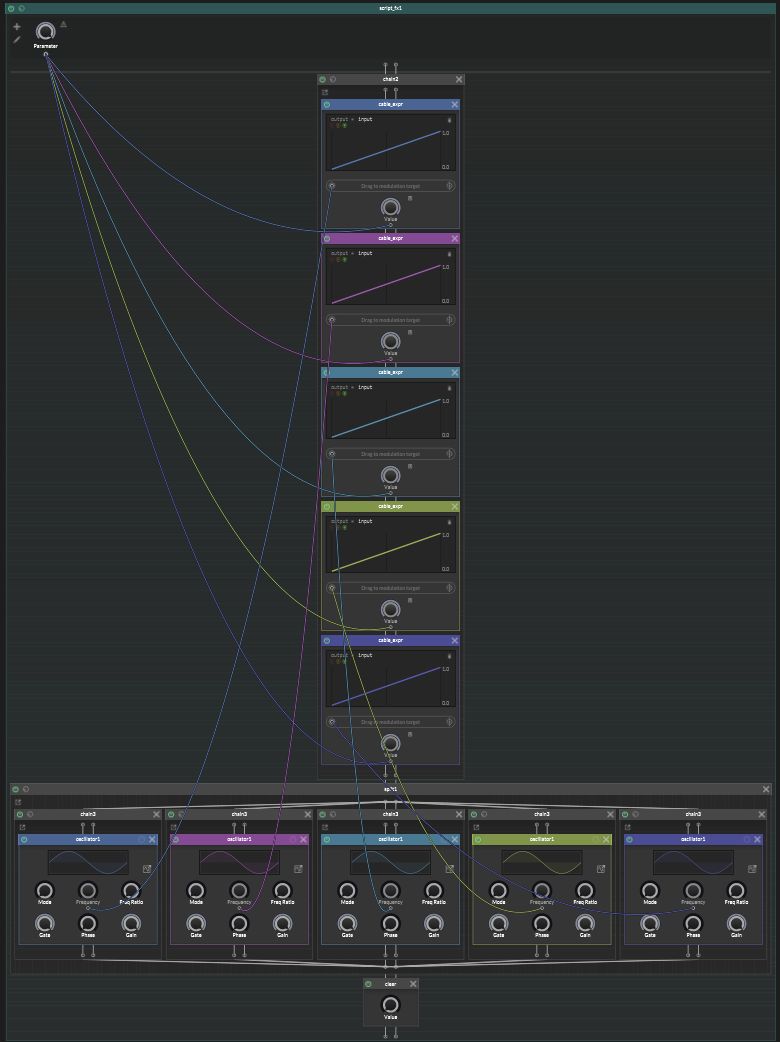Viewport: 780px width, 1042px height.
Task: Collapse the fourth chain3 container
Action: (484, 814)
